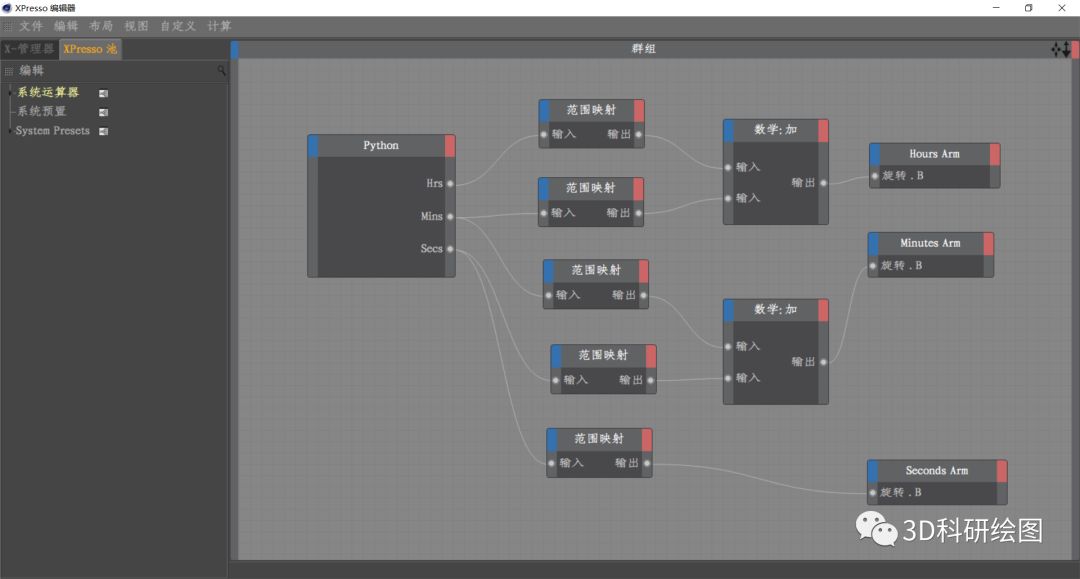Click the library icon beside System Presets
The width and height of the screenshot is (1080, 579).
103,131
